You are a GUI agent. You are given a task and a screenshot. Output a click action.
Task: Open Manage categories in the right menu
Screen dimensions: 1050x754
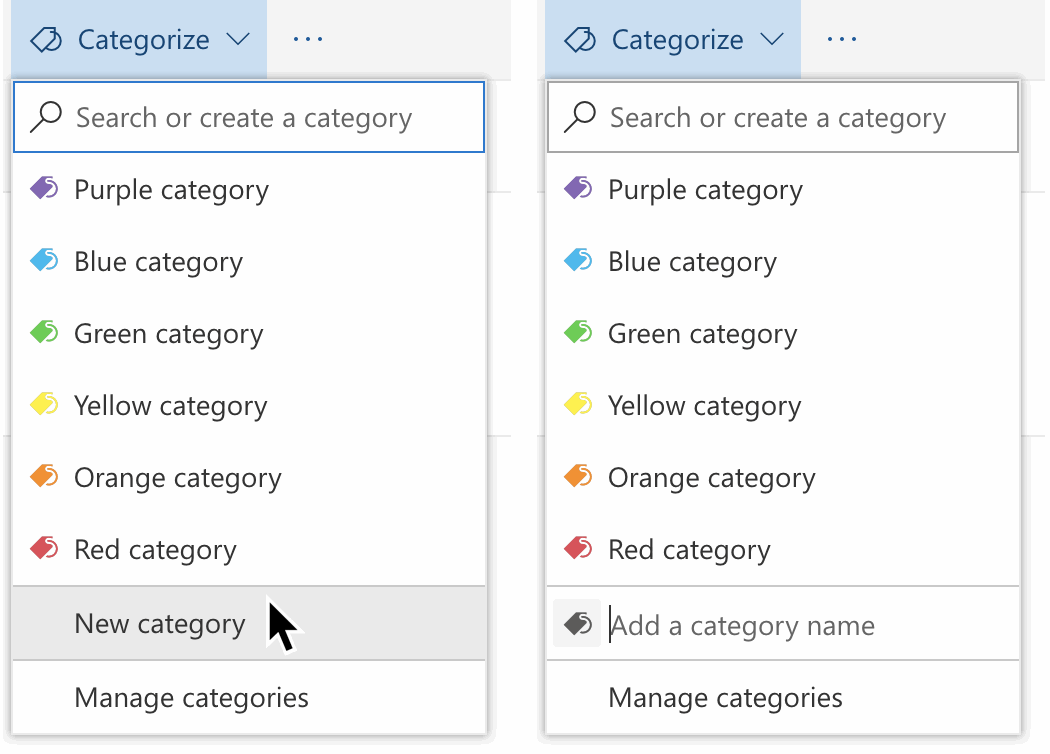[726, 697]
